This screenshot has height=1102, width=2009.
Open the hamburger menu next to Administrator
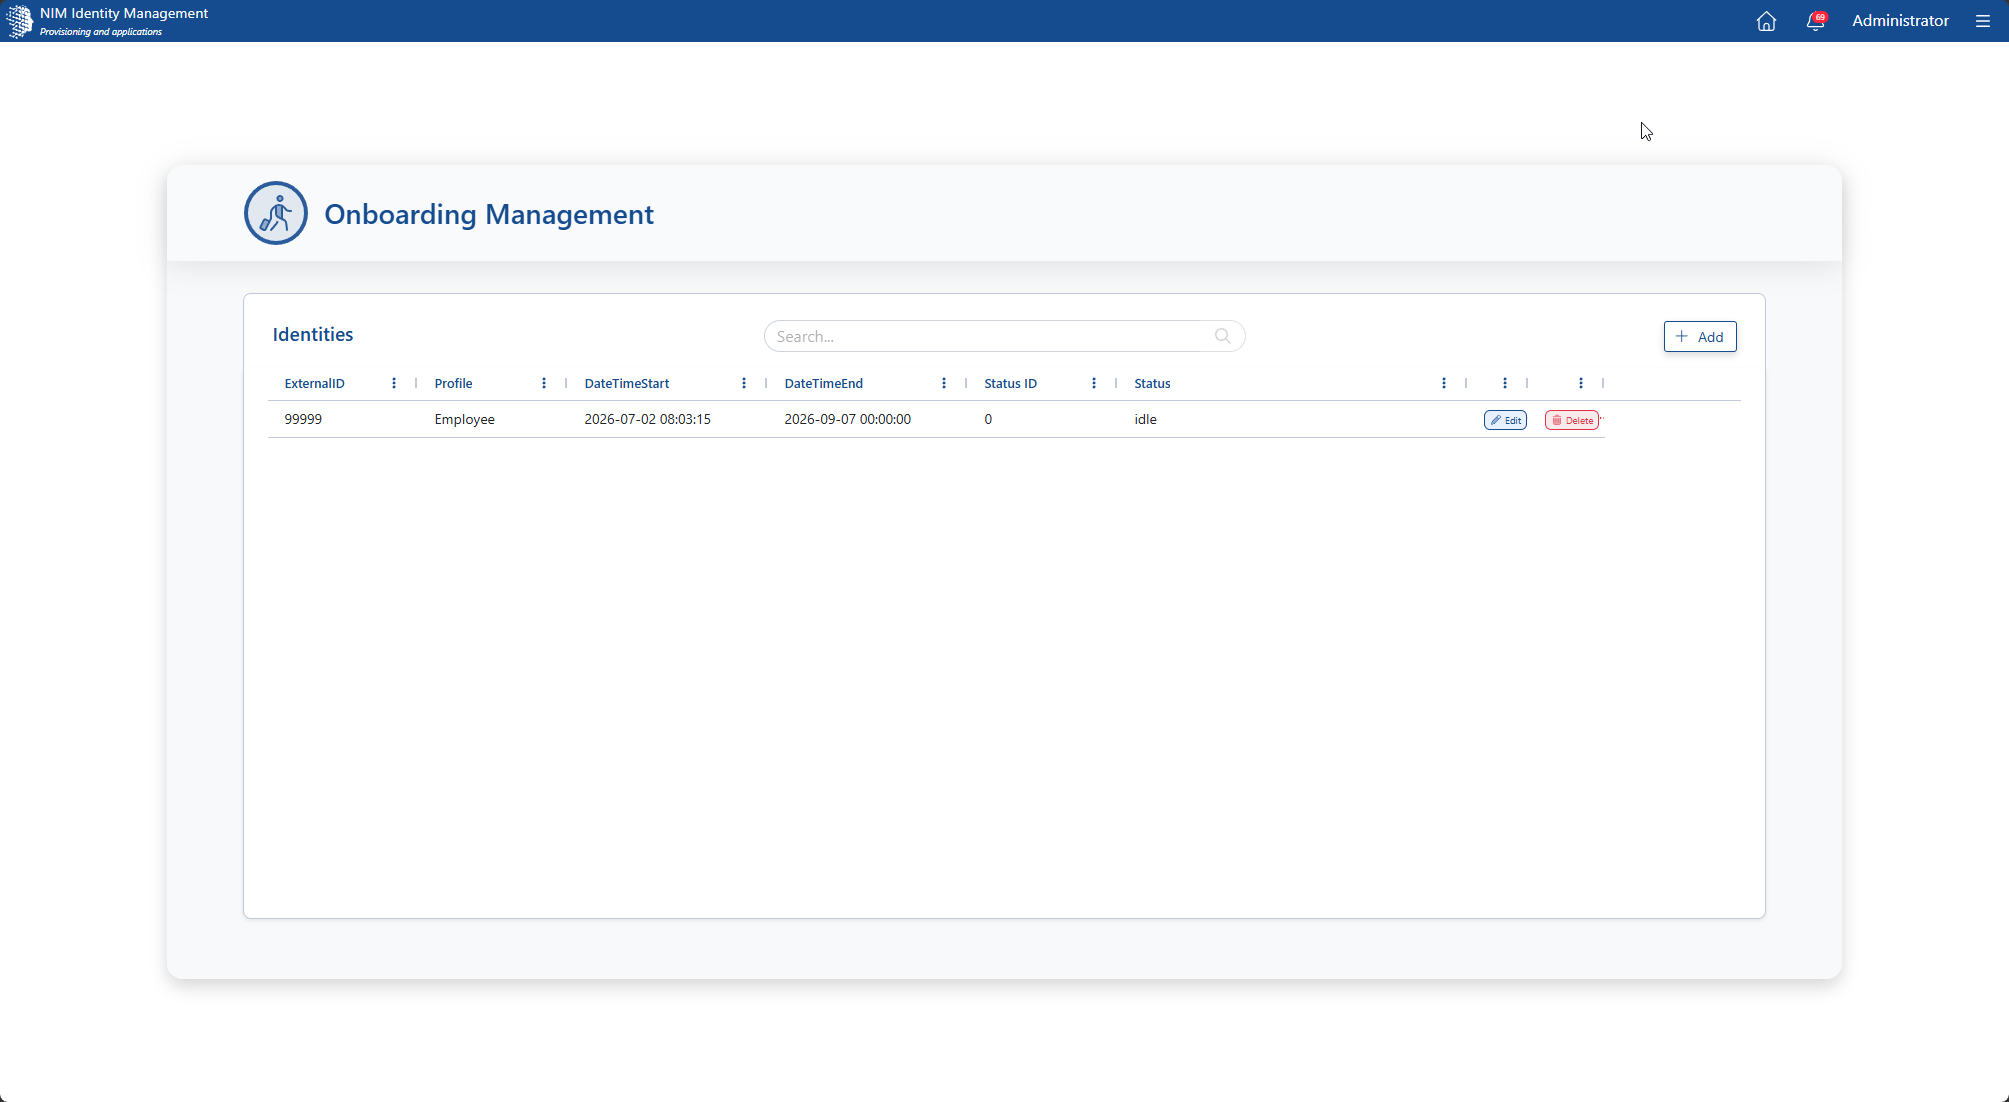pos(1983,21)
